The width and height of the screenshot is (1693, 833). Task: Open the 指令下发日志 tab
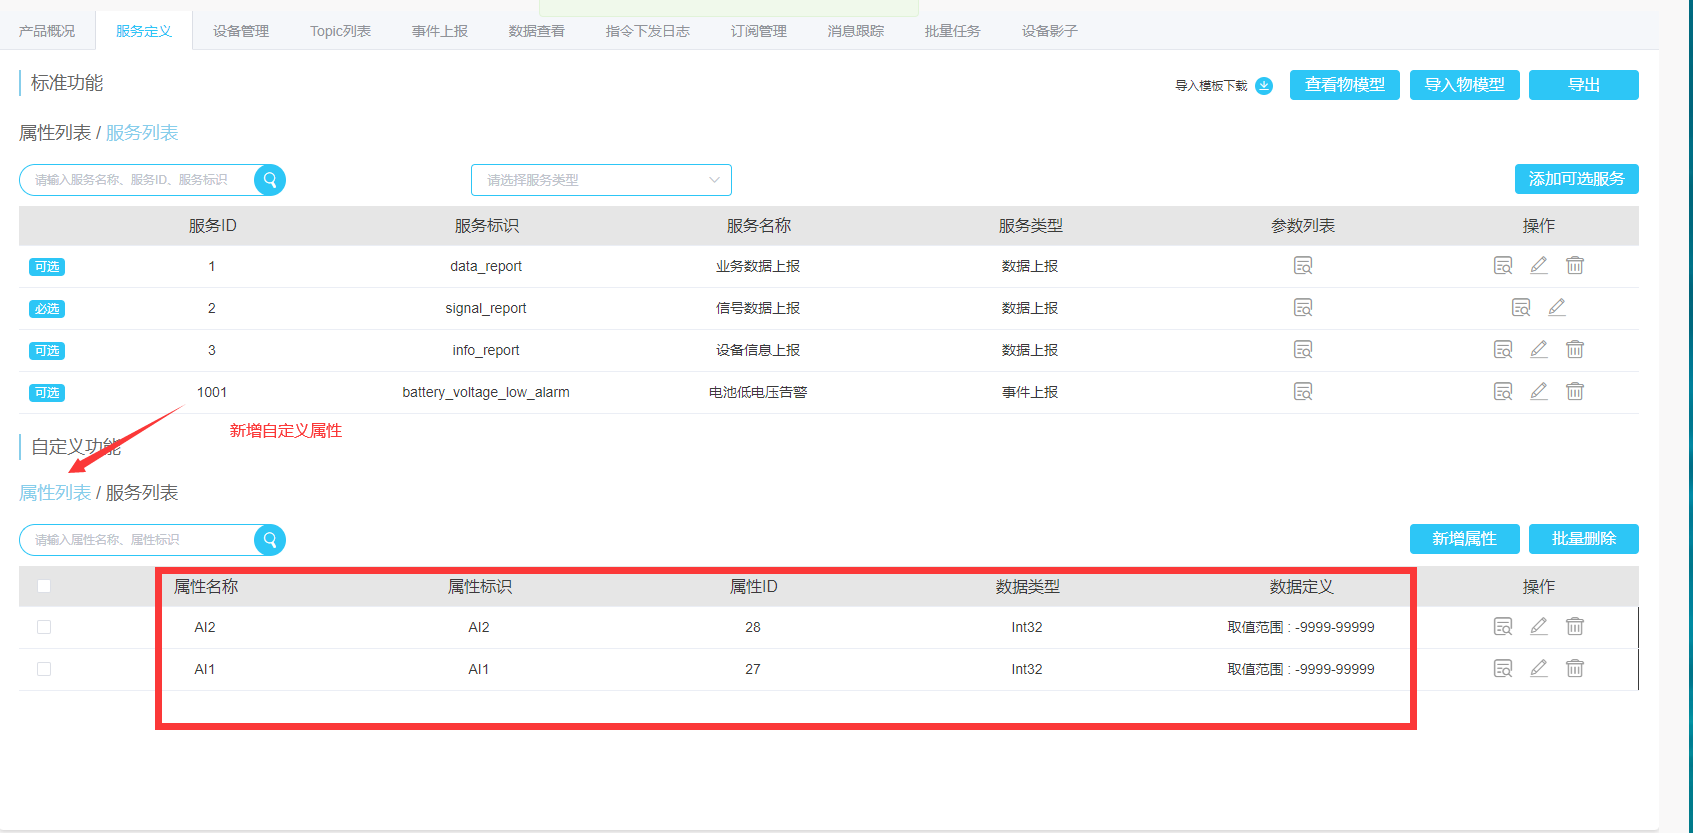648,31
